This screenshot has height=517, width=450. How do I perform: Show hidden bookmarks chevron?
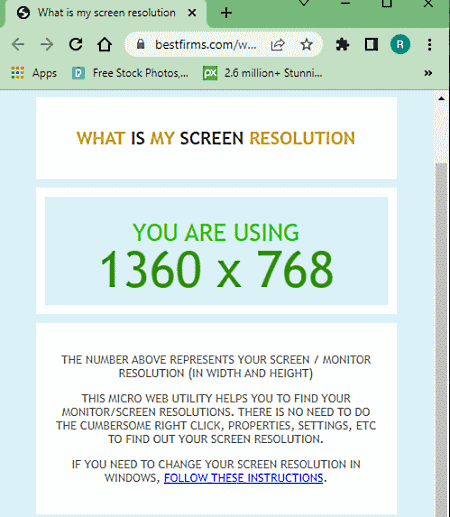tap(428, 73)
